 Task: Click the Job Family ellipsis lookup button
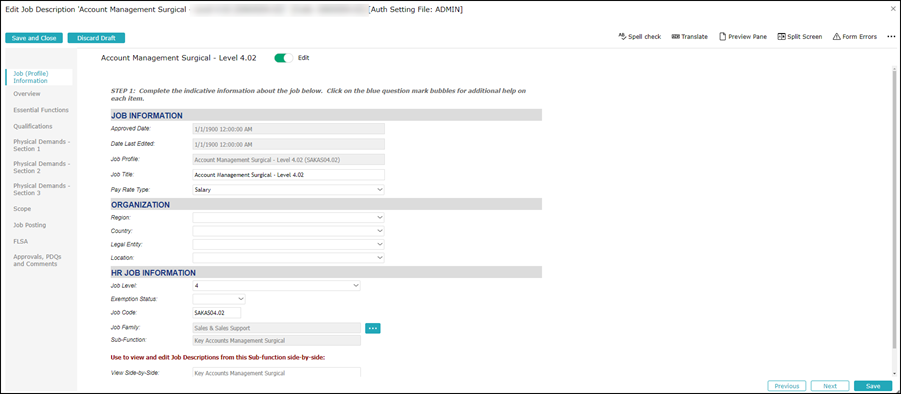[373, 328]
